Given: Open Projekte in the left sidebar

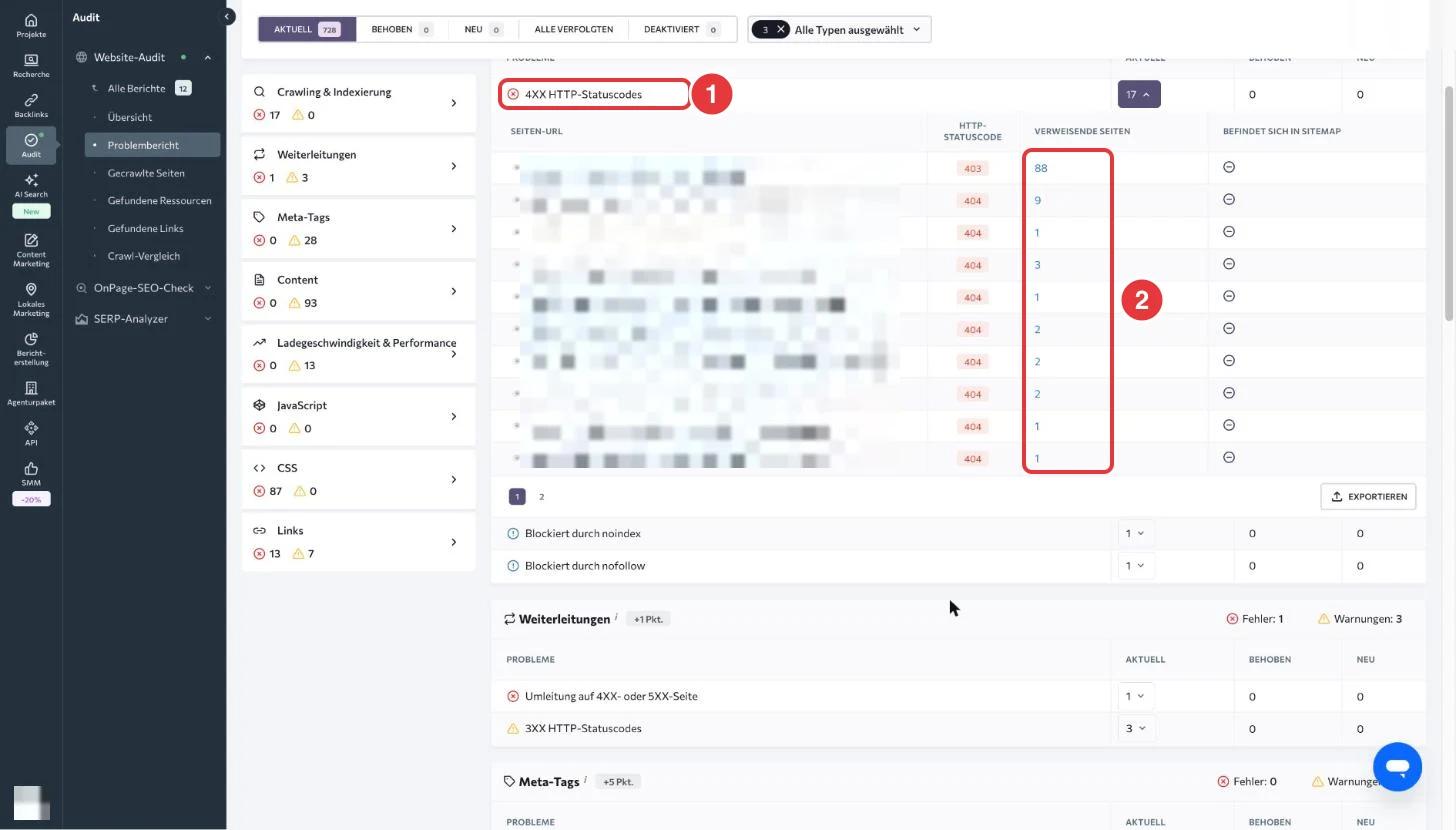Looking at the screenshot, I should pyautogui.click(x=31, y=26).
